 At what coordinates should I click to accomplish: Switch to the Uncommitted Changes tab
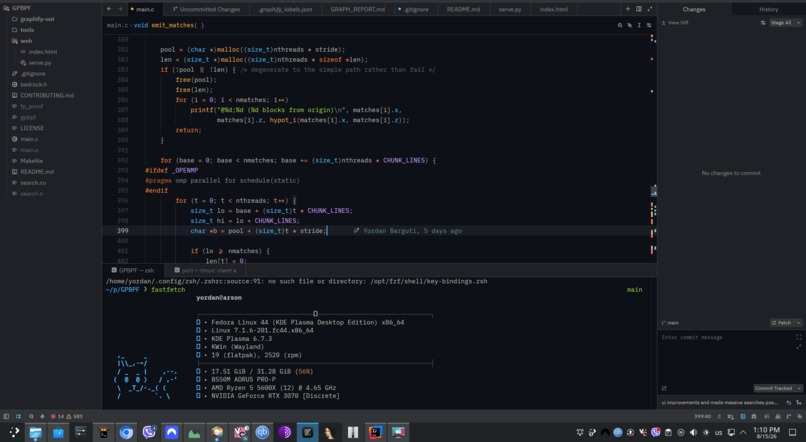(x=206, y=9)
